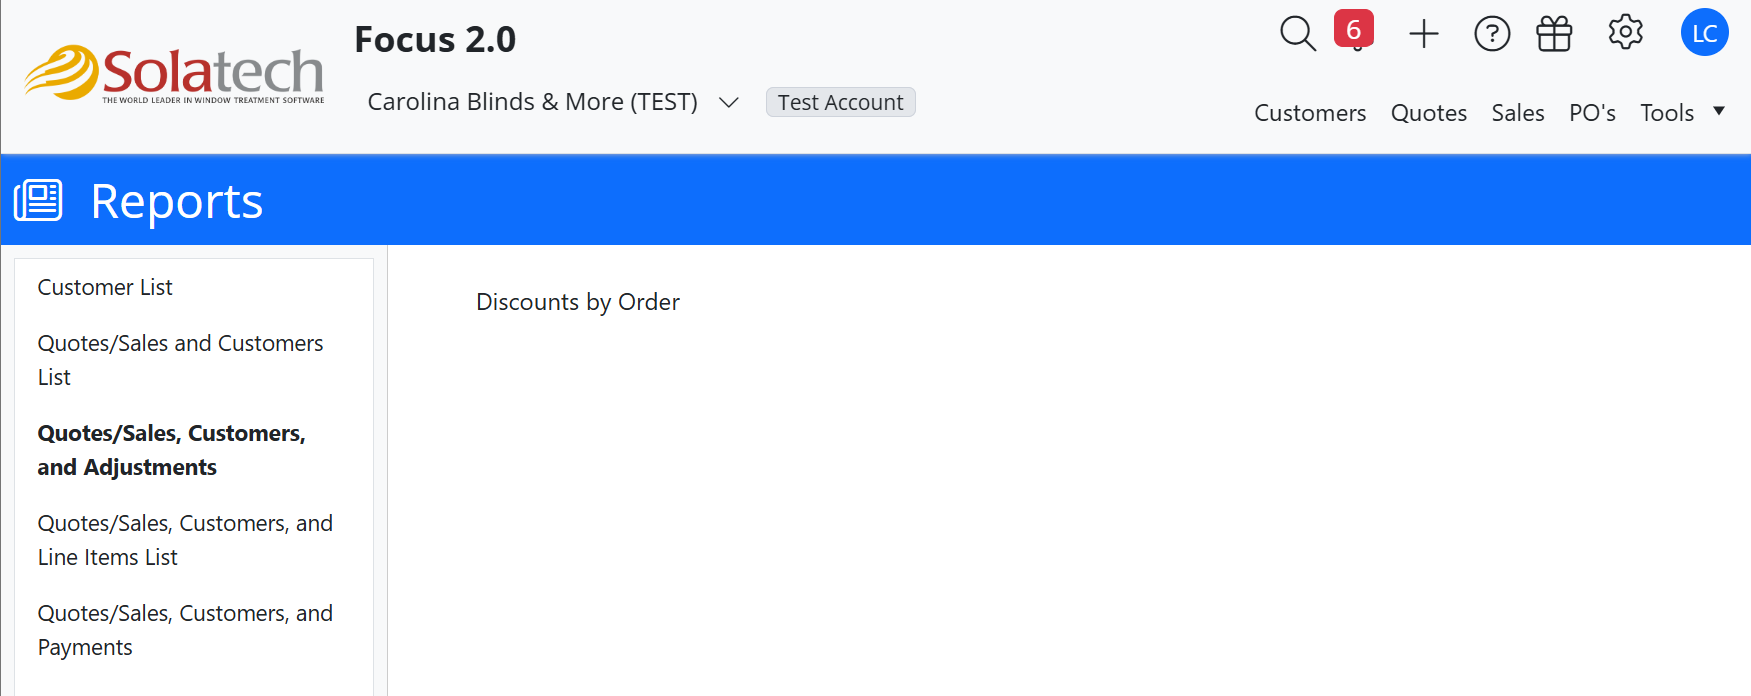Click the Reports newspaper icon

coord(38,200)
